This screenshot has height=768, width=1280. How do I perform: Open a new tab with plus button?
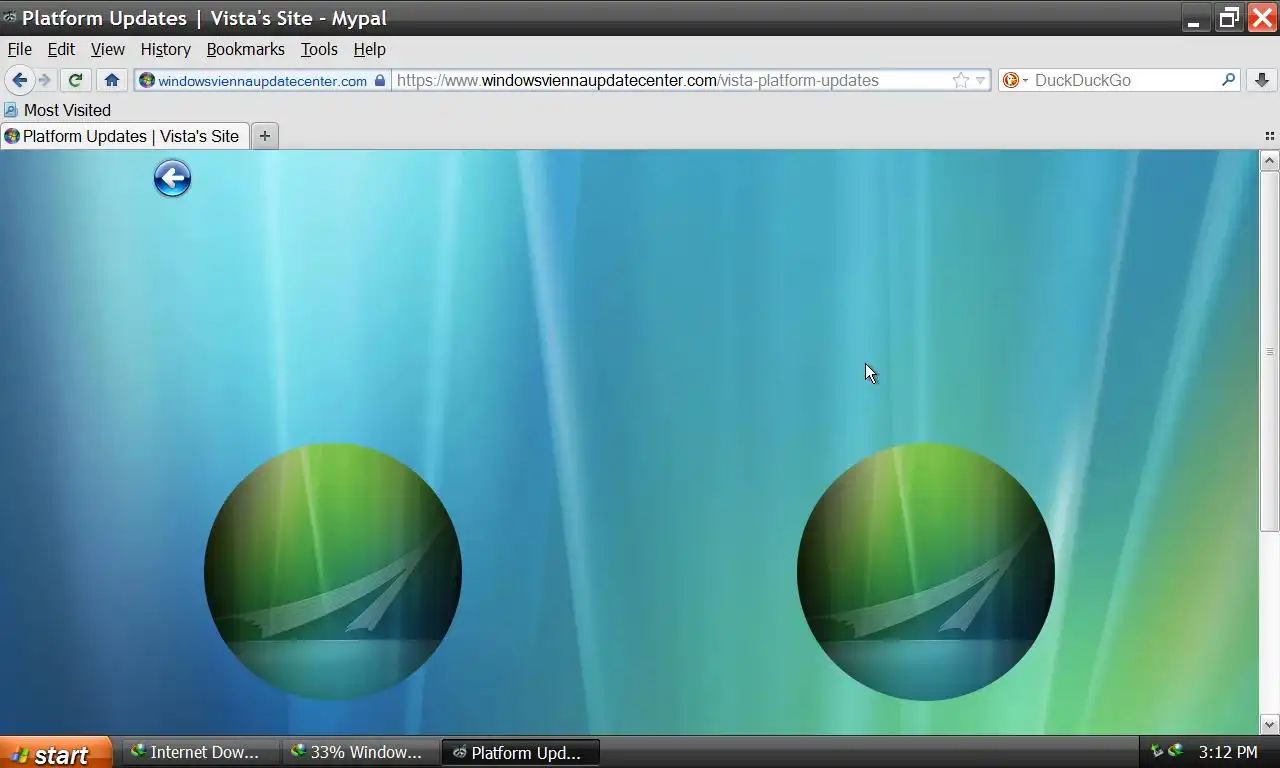click(264, 136)
